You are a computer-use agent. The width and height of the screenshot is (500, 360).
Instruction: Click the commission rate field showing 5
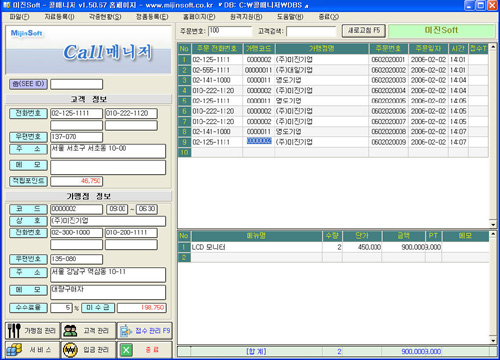61,307
